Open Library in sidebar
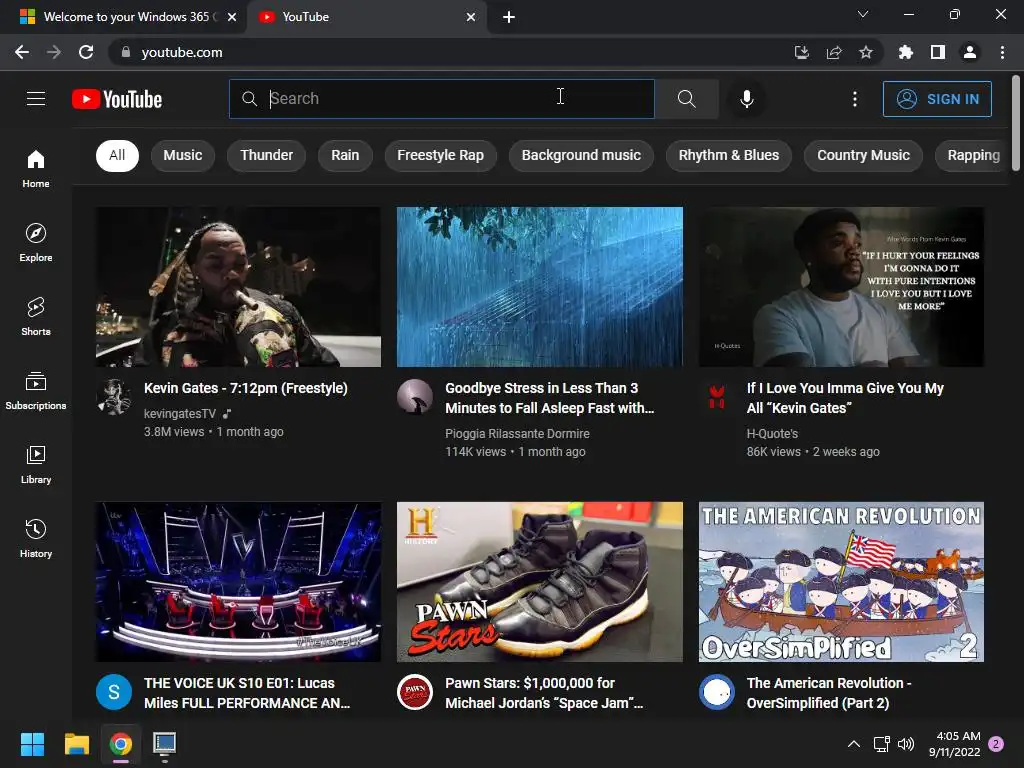Viewport: 1024px width, 768px height. tap(36, 464)
